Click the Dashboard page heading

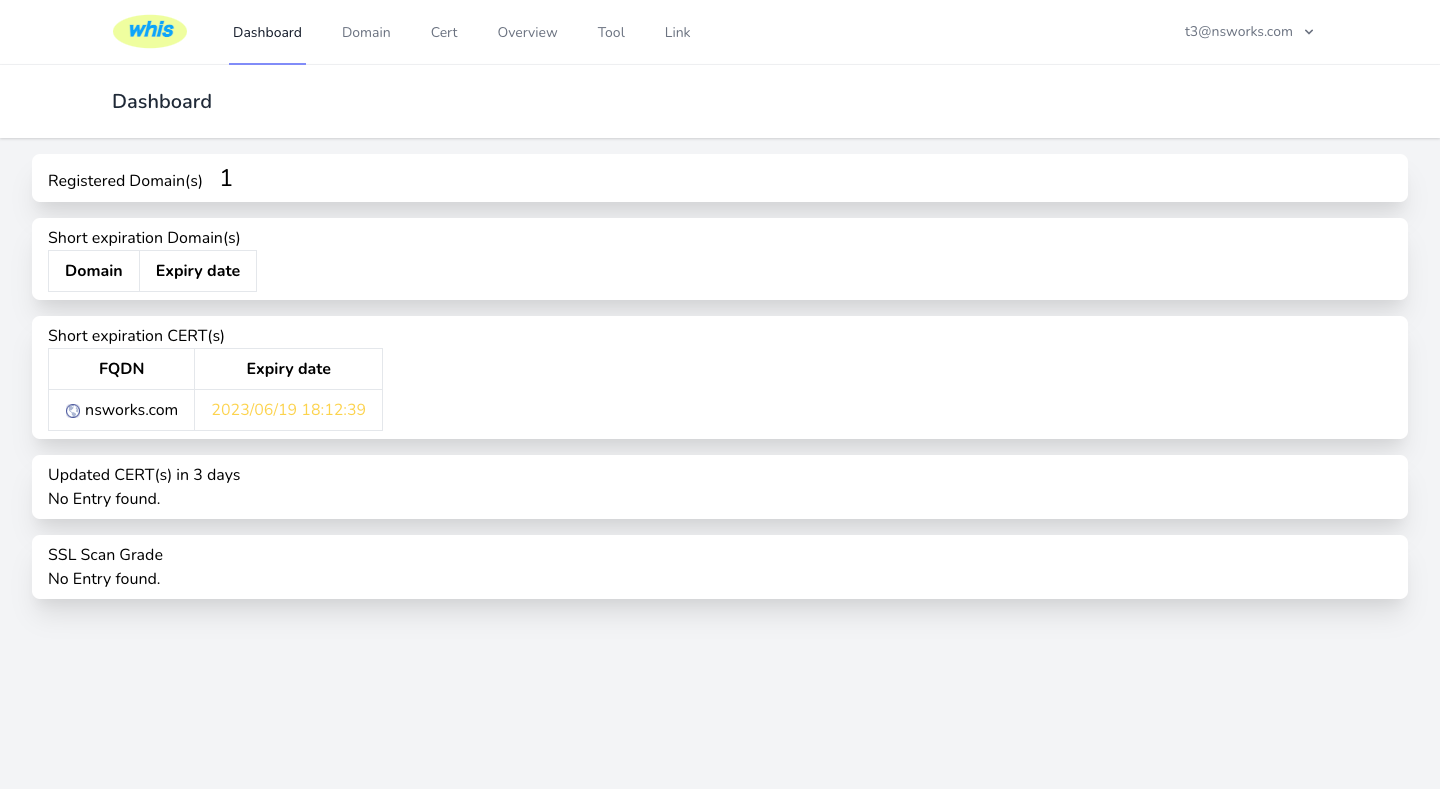pyautogui.click(x=162, y=102)
